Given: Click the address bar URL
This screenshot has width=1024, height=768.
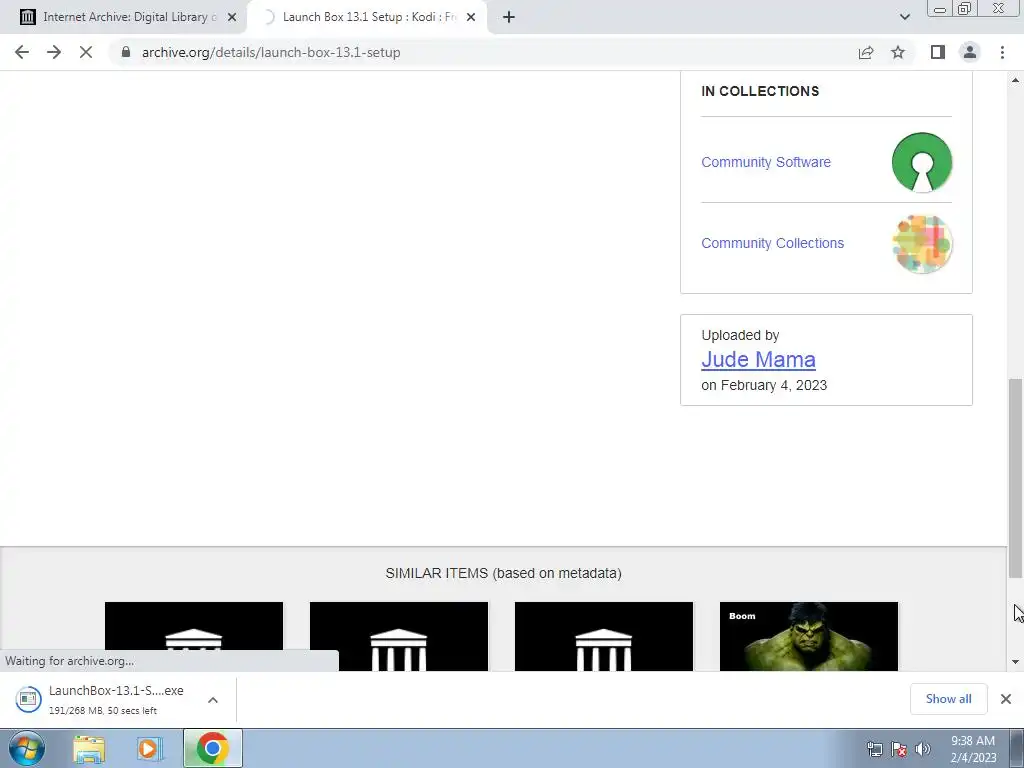Looking at the screenshot, I should click(271, 52).
